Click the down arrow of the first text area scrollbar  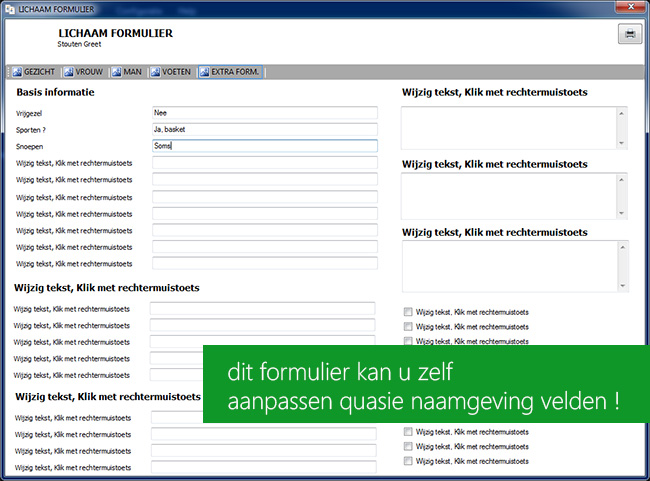(621, 143)
